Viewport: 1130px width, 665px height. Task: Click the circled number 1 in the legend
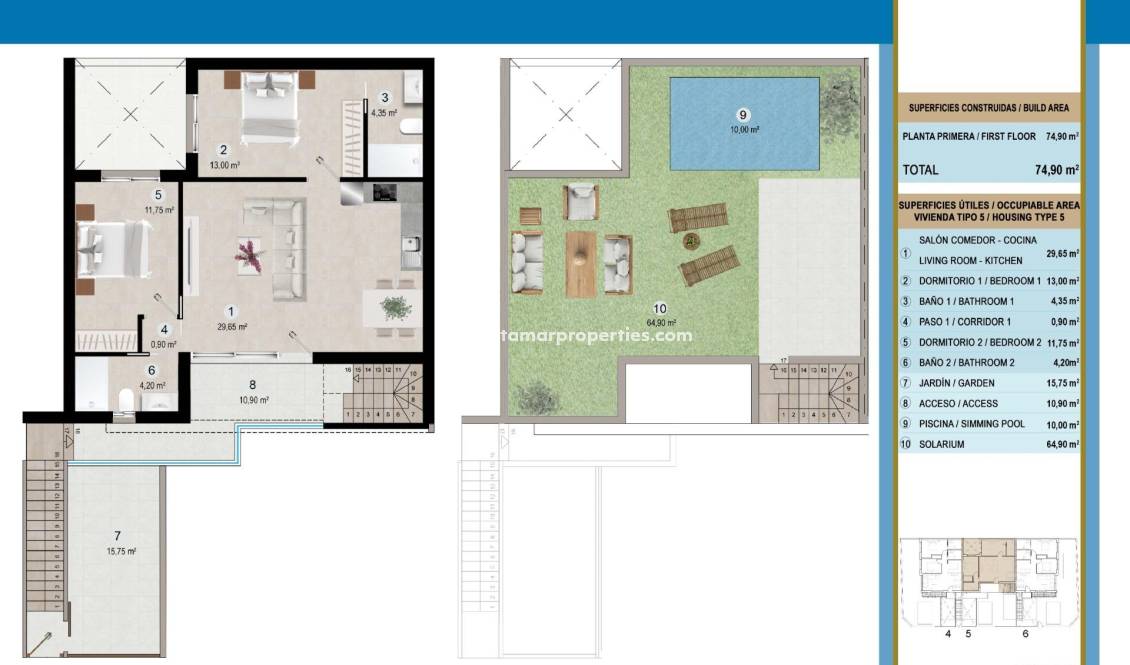tap(906, 254)
